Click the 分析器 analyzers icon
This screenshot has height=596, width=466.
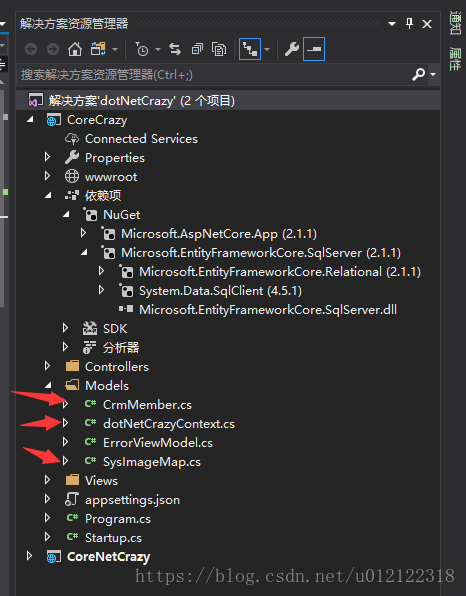coord(90,347)
